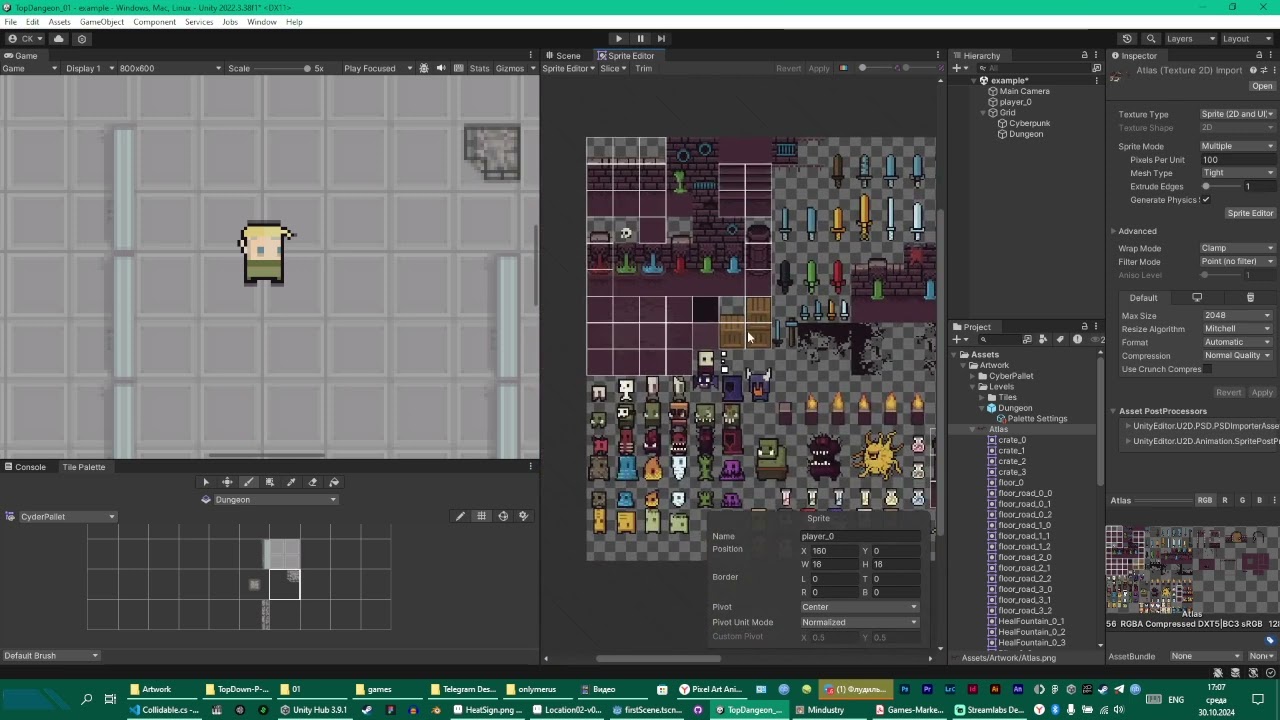Select the Tile Palette paintbrush tool
Viewport: 1280px width, 720px height.
click(249, 482)
